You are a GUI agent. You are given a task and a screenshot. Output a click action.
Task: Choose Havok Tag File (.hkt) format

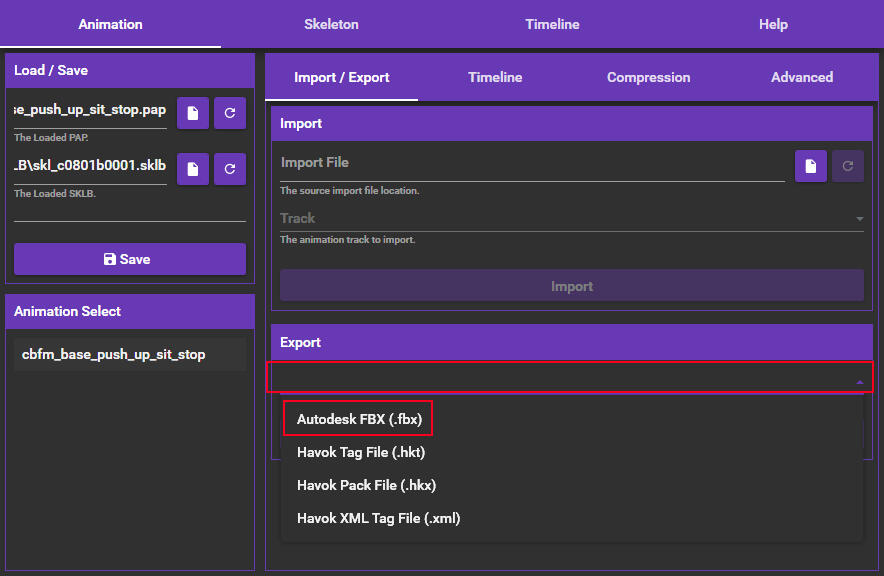[361, 452]
